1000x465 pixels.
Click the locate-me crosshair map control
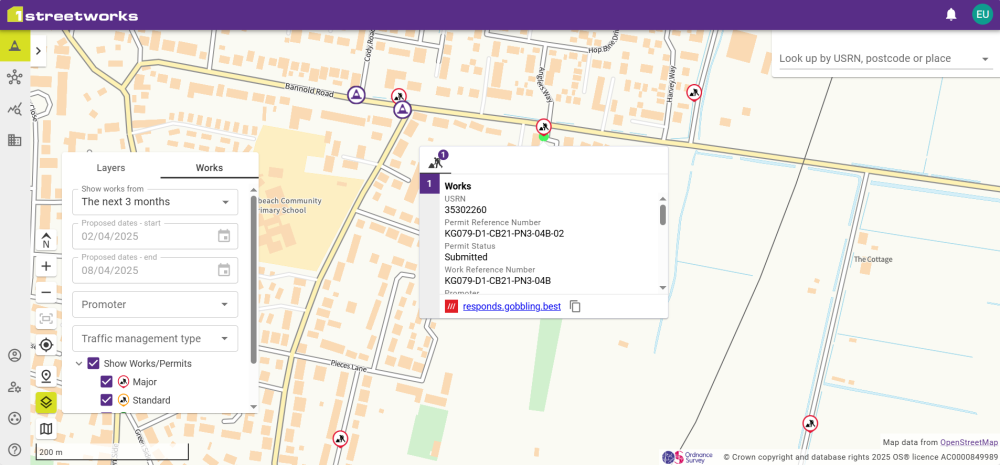(x=46, y=345)
